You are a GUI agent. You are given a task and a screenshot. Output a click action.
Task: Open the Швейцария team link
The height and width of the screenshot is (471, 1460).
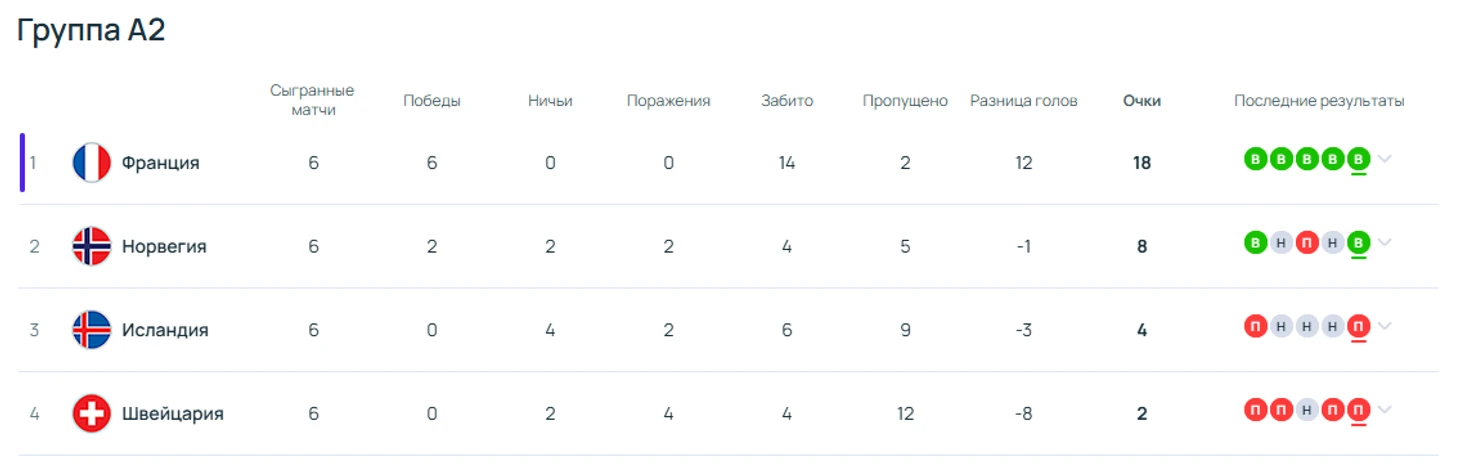[x=172, y=414]
